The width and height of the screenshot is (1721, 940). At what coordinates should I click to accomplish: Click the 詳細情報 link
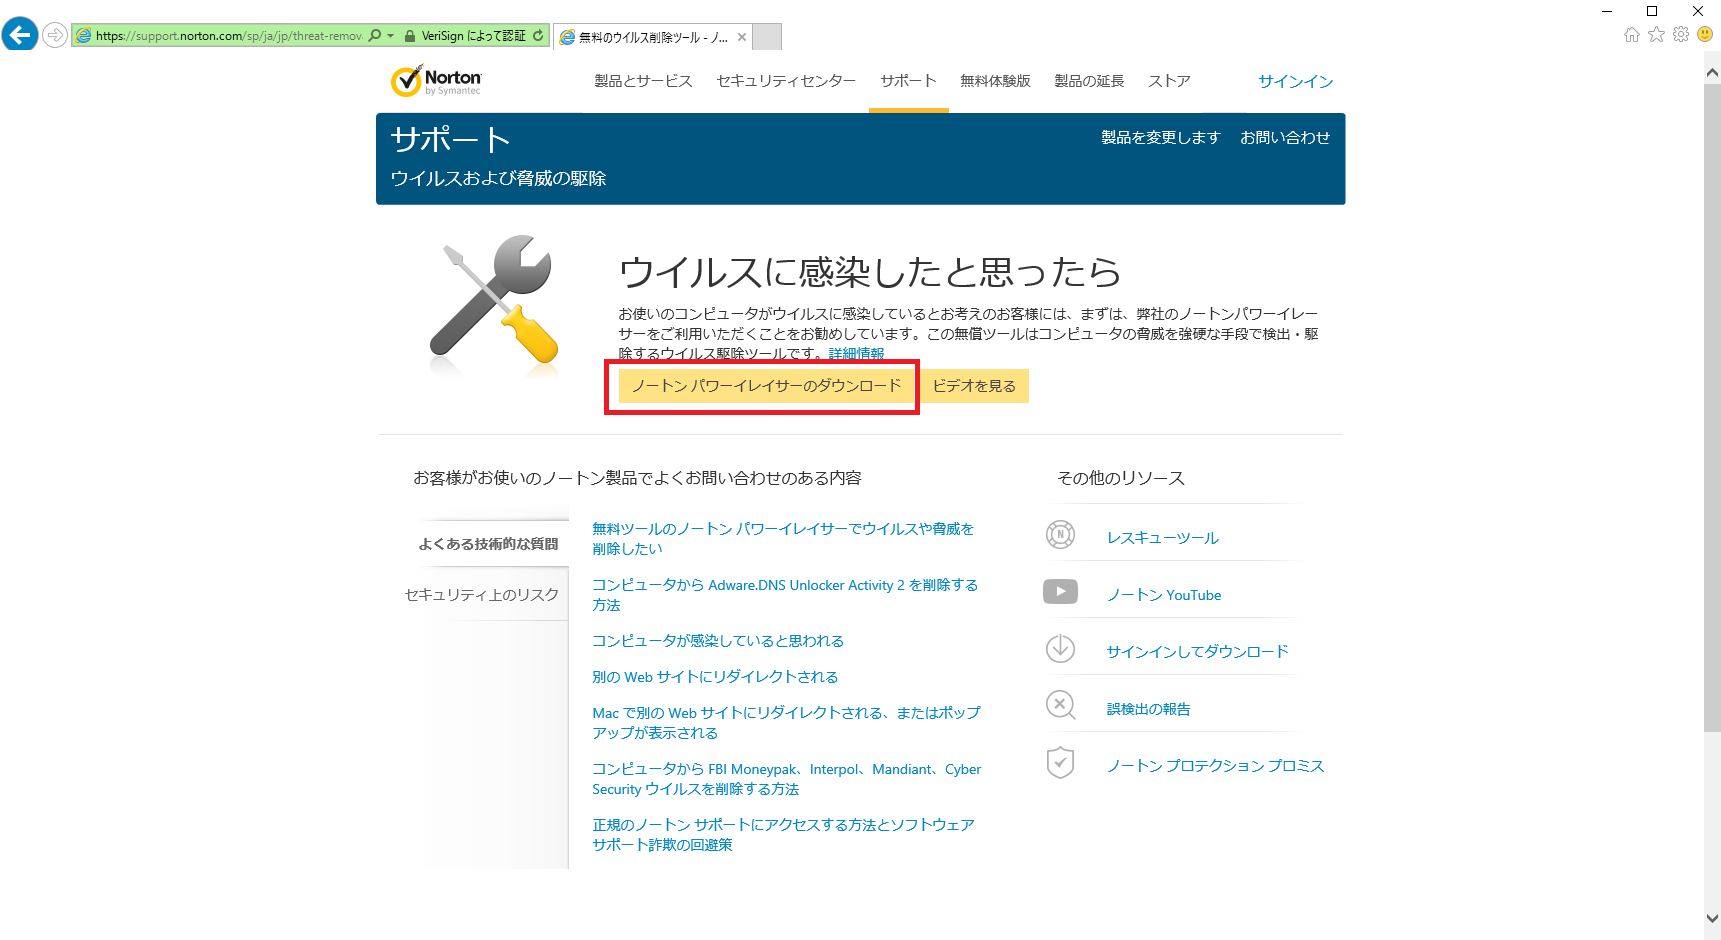tap(856, 354)
